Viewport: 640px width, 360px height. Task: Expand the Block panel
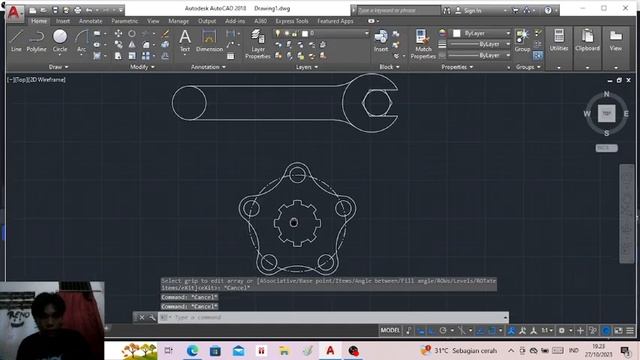coord(389,67)
